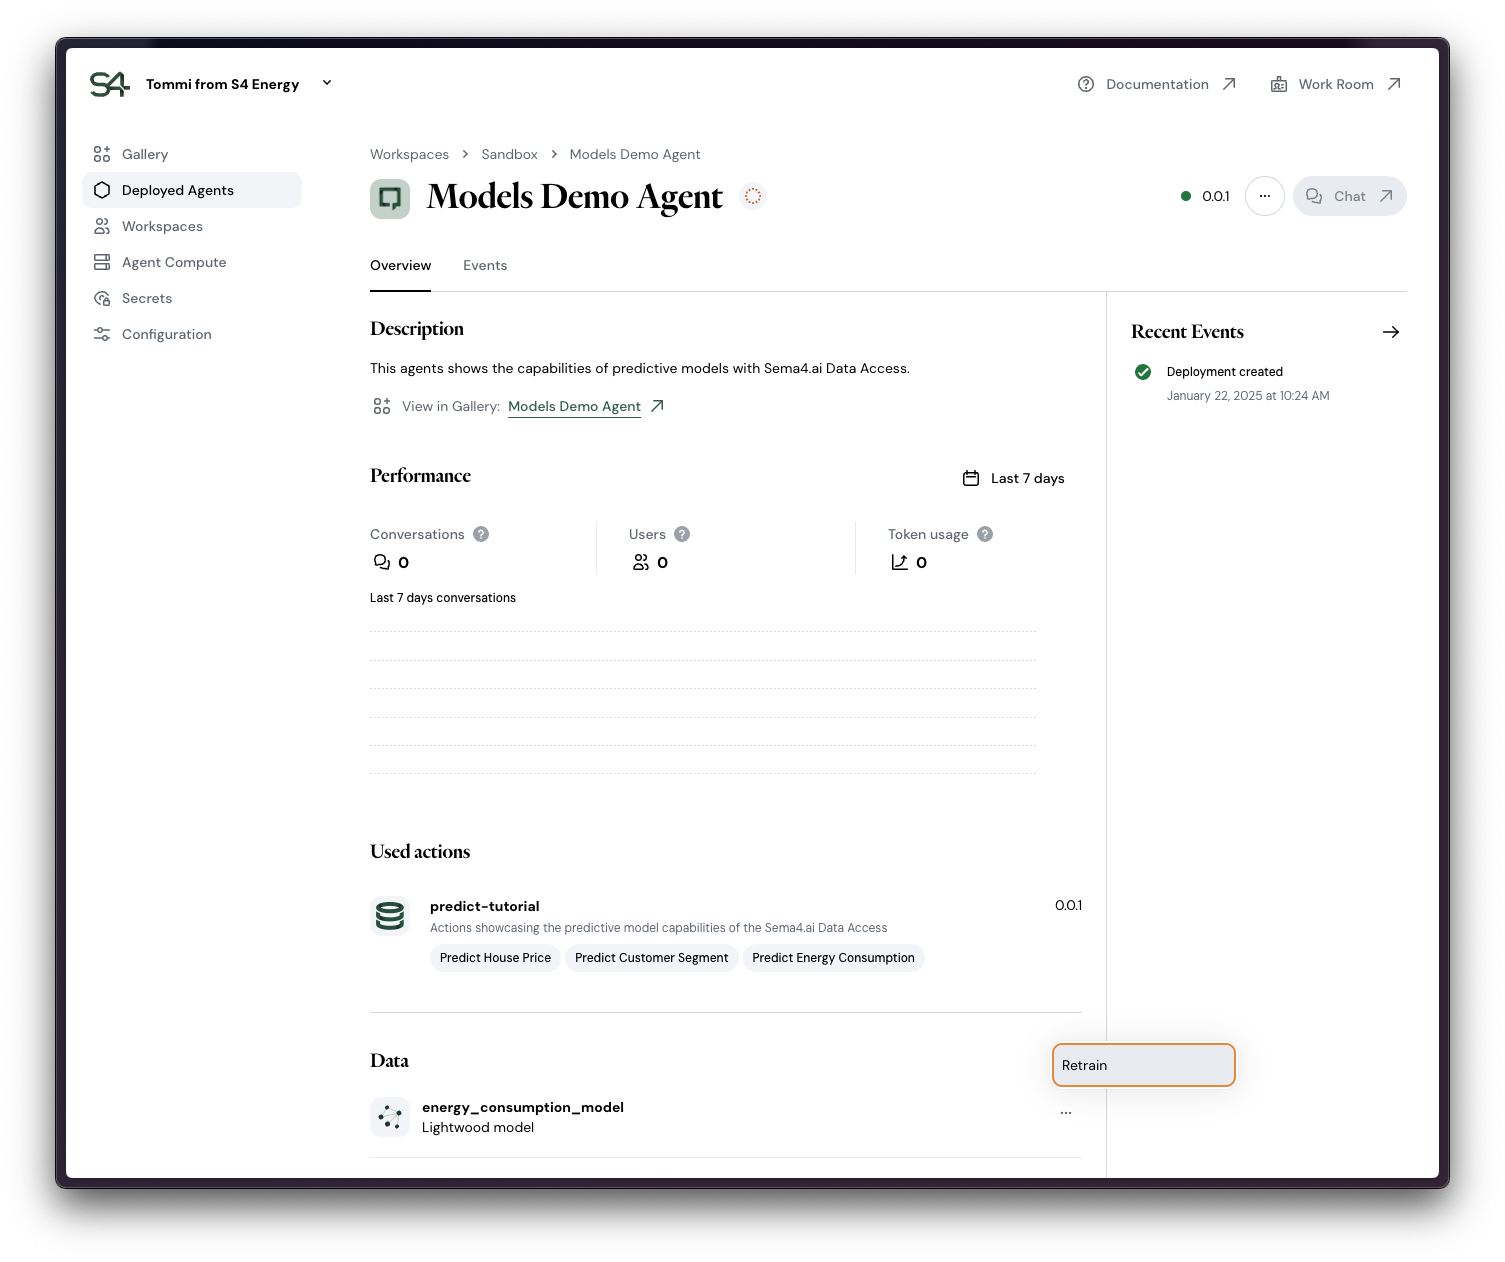The width and height of the screenshot is (1505, 1262).
Task: Expand the Tommi from S4 Energy dropdown
Action: tap(327, 83)
